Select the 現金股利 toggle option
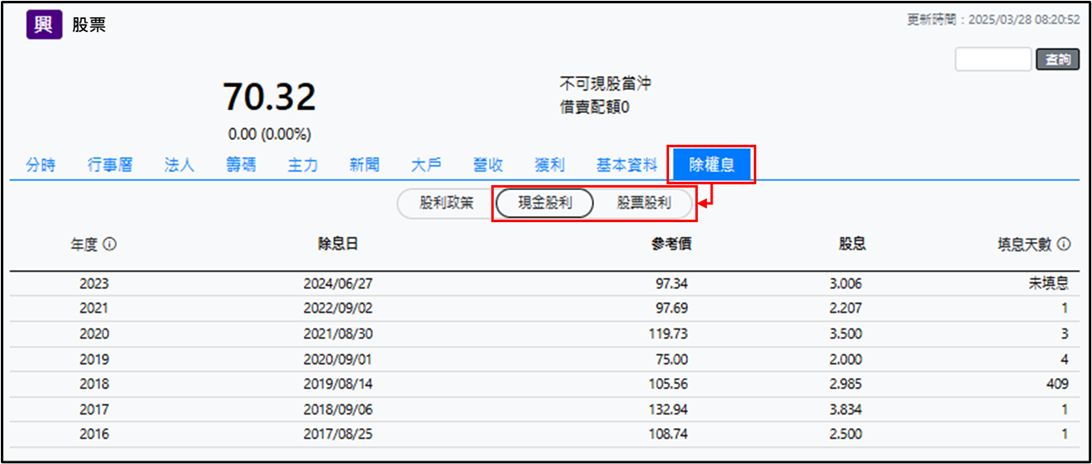The height and width of the screenshot is (464, 1092). [545, 203]
